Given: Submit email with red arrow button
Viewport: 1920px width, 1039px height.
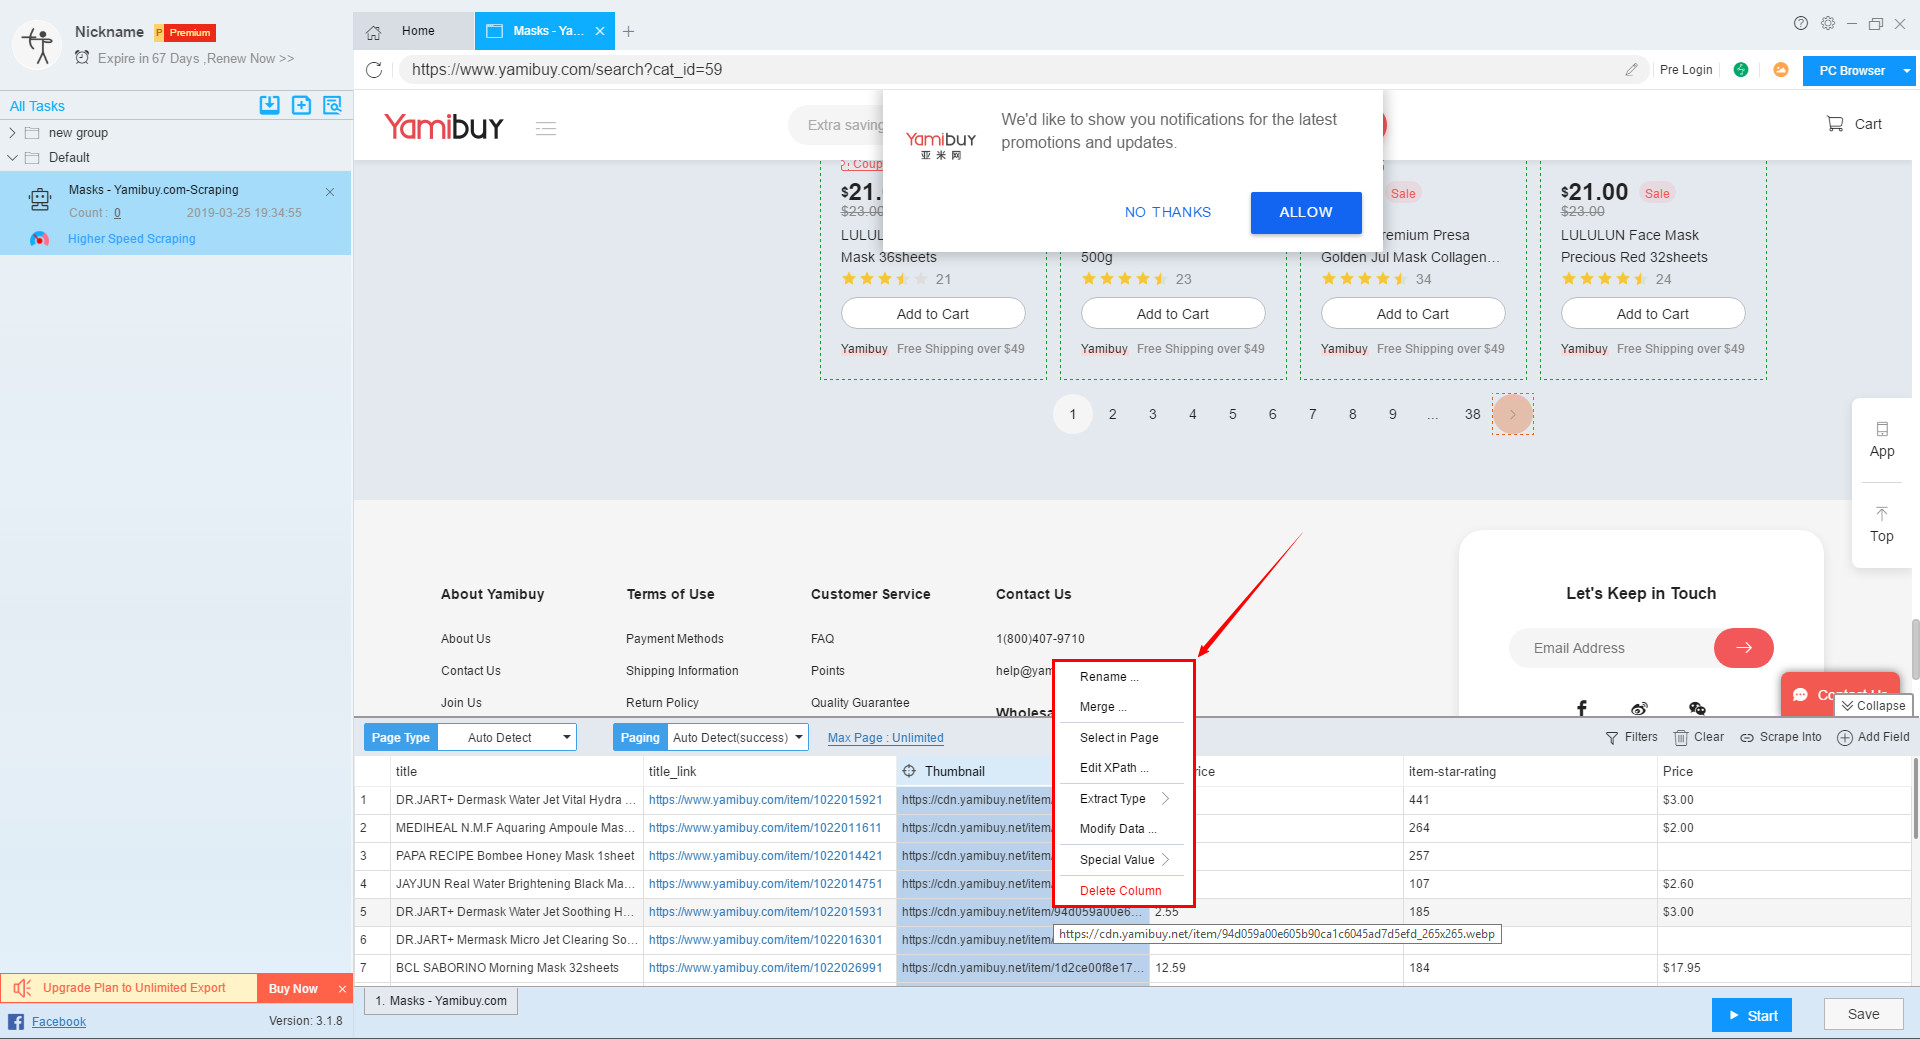Looking at the screenshot, I should 1744,648.
